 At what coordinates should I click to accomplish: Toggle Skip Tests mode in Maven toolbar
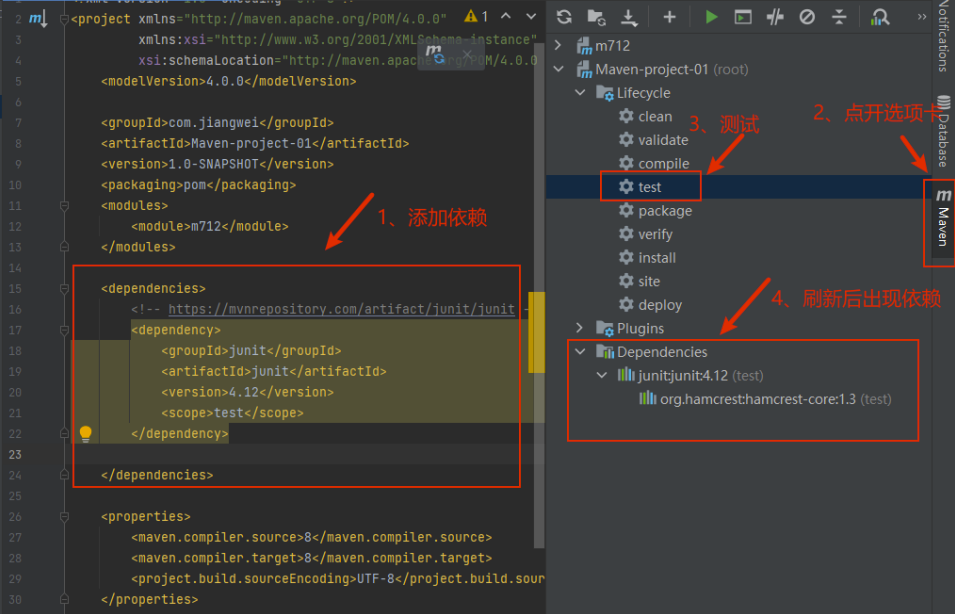[807, 17]
